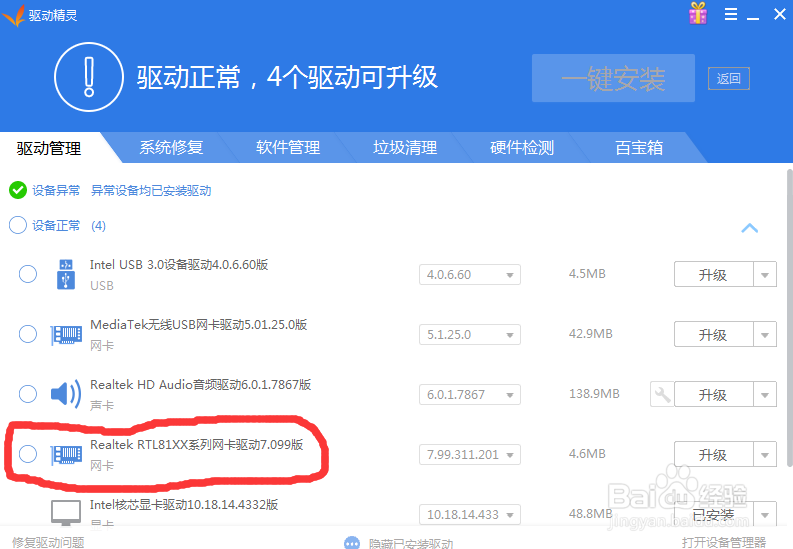Click the 4.6MB size value
This screenshot has width=793, height=549.
coord(587,453)
